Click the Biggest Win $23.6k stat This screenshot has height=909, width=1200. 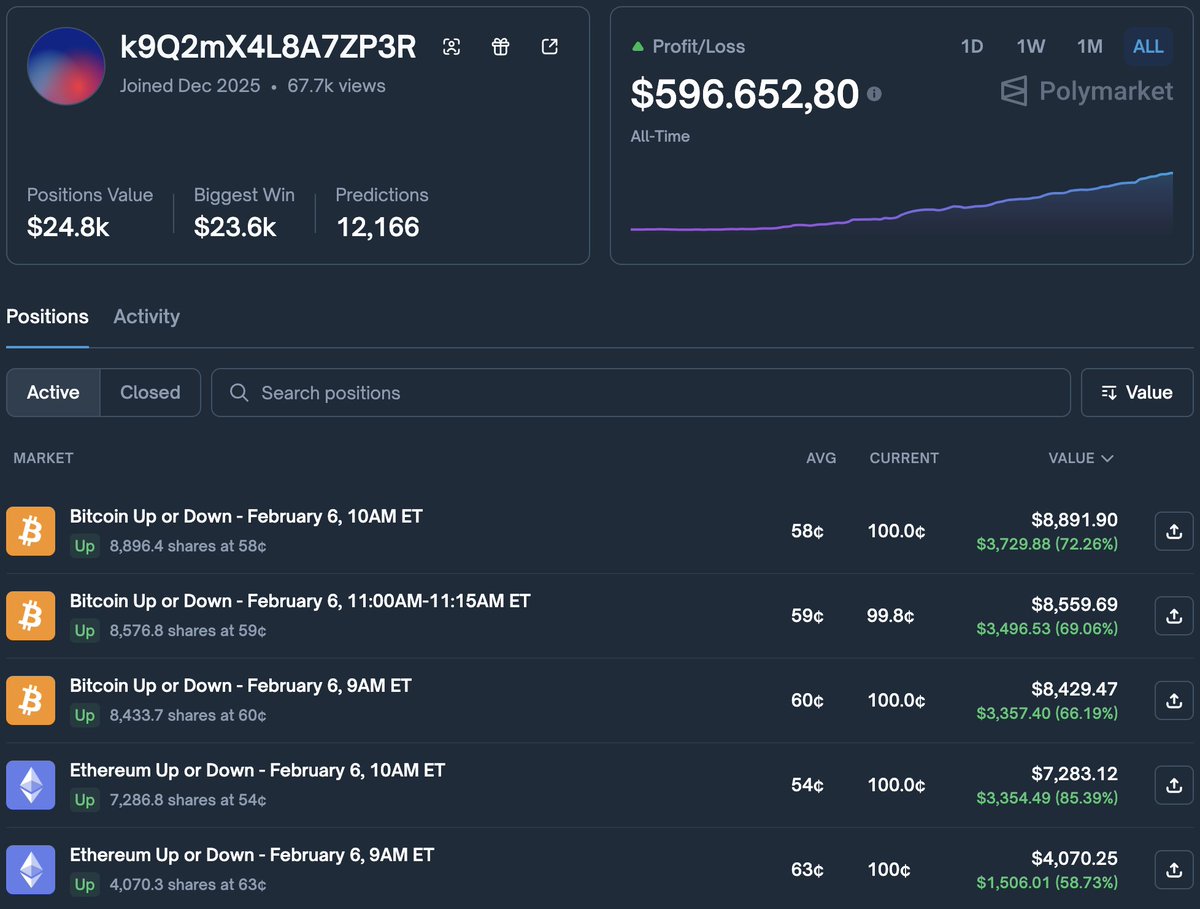244,212
